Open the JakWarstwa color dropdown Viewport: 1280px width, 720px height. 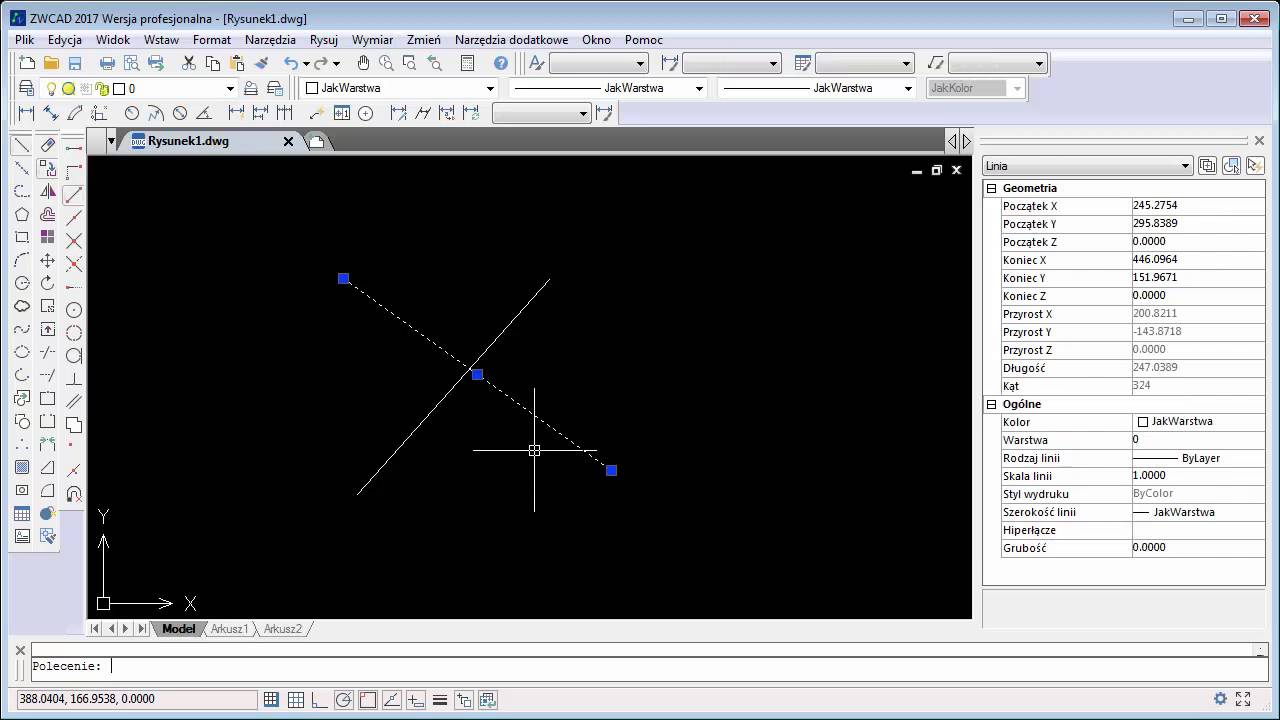(x=490, y=88)
